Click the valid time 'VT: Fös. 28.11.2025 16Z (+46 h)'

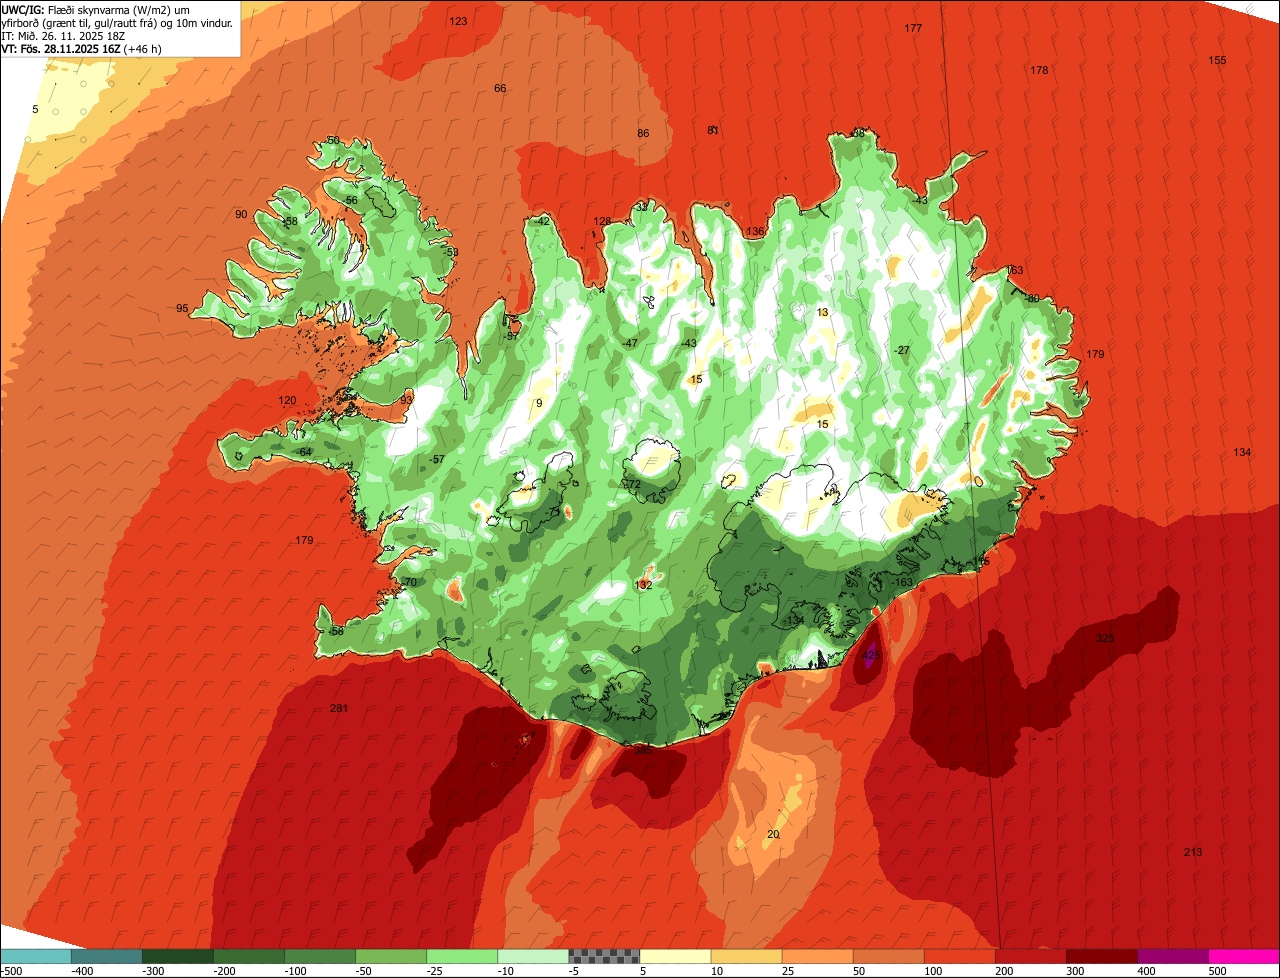(x=81, y=48)
